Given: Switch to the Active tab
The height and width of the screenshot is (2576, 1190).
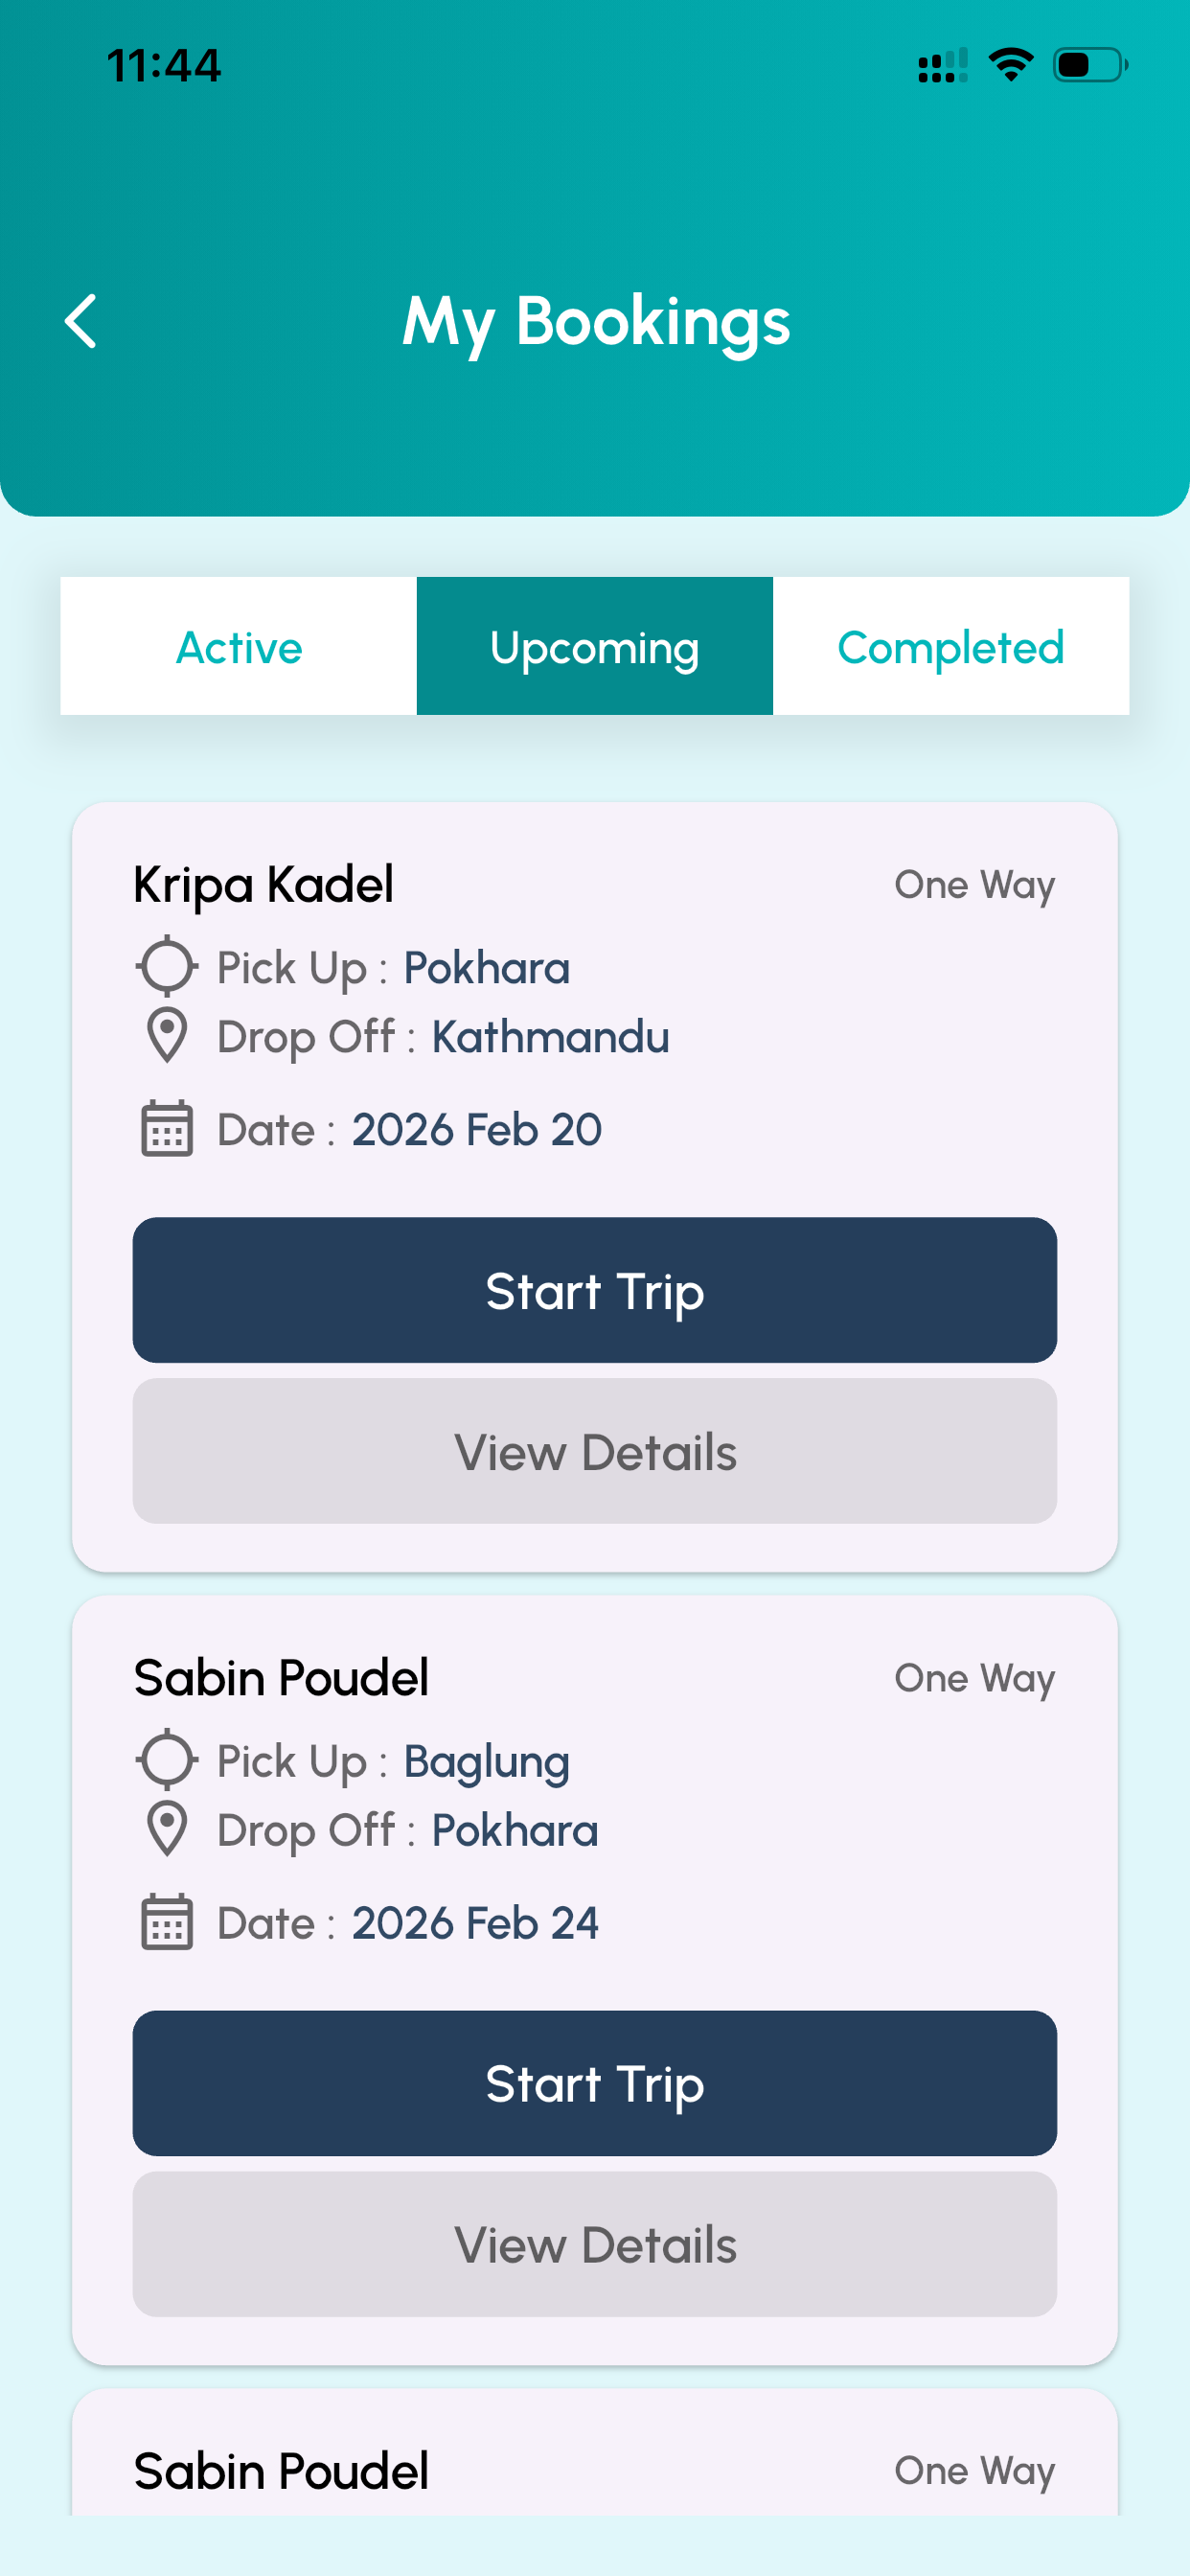Looking at the screenshot, I should click(239, 646).
